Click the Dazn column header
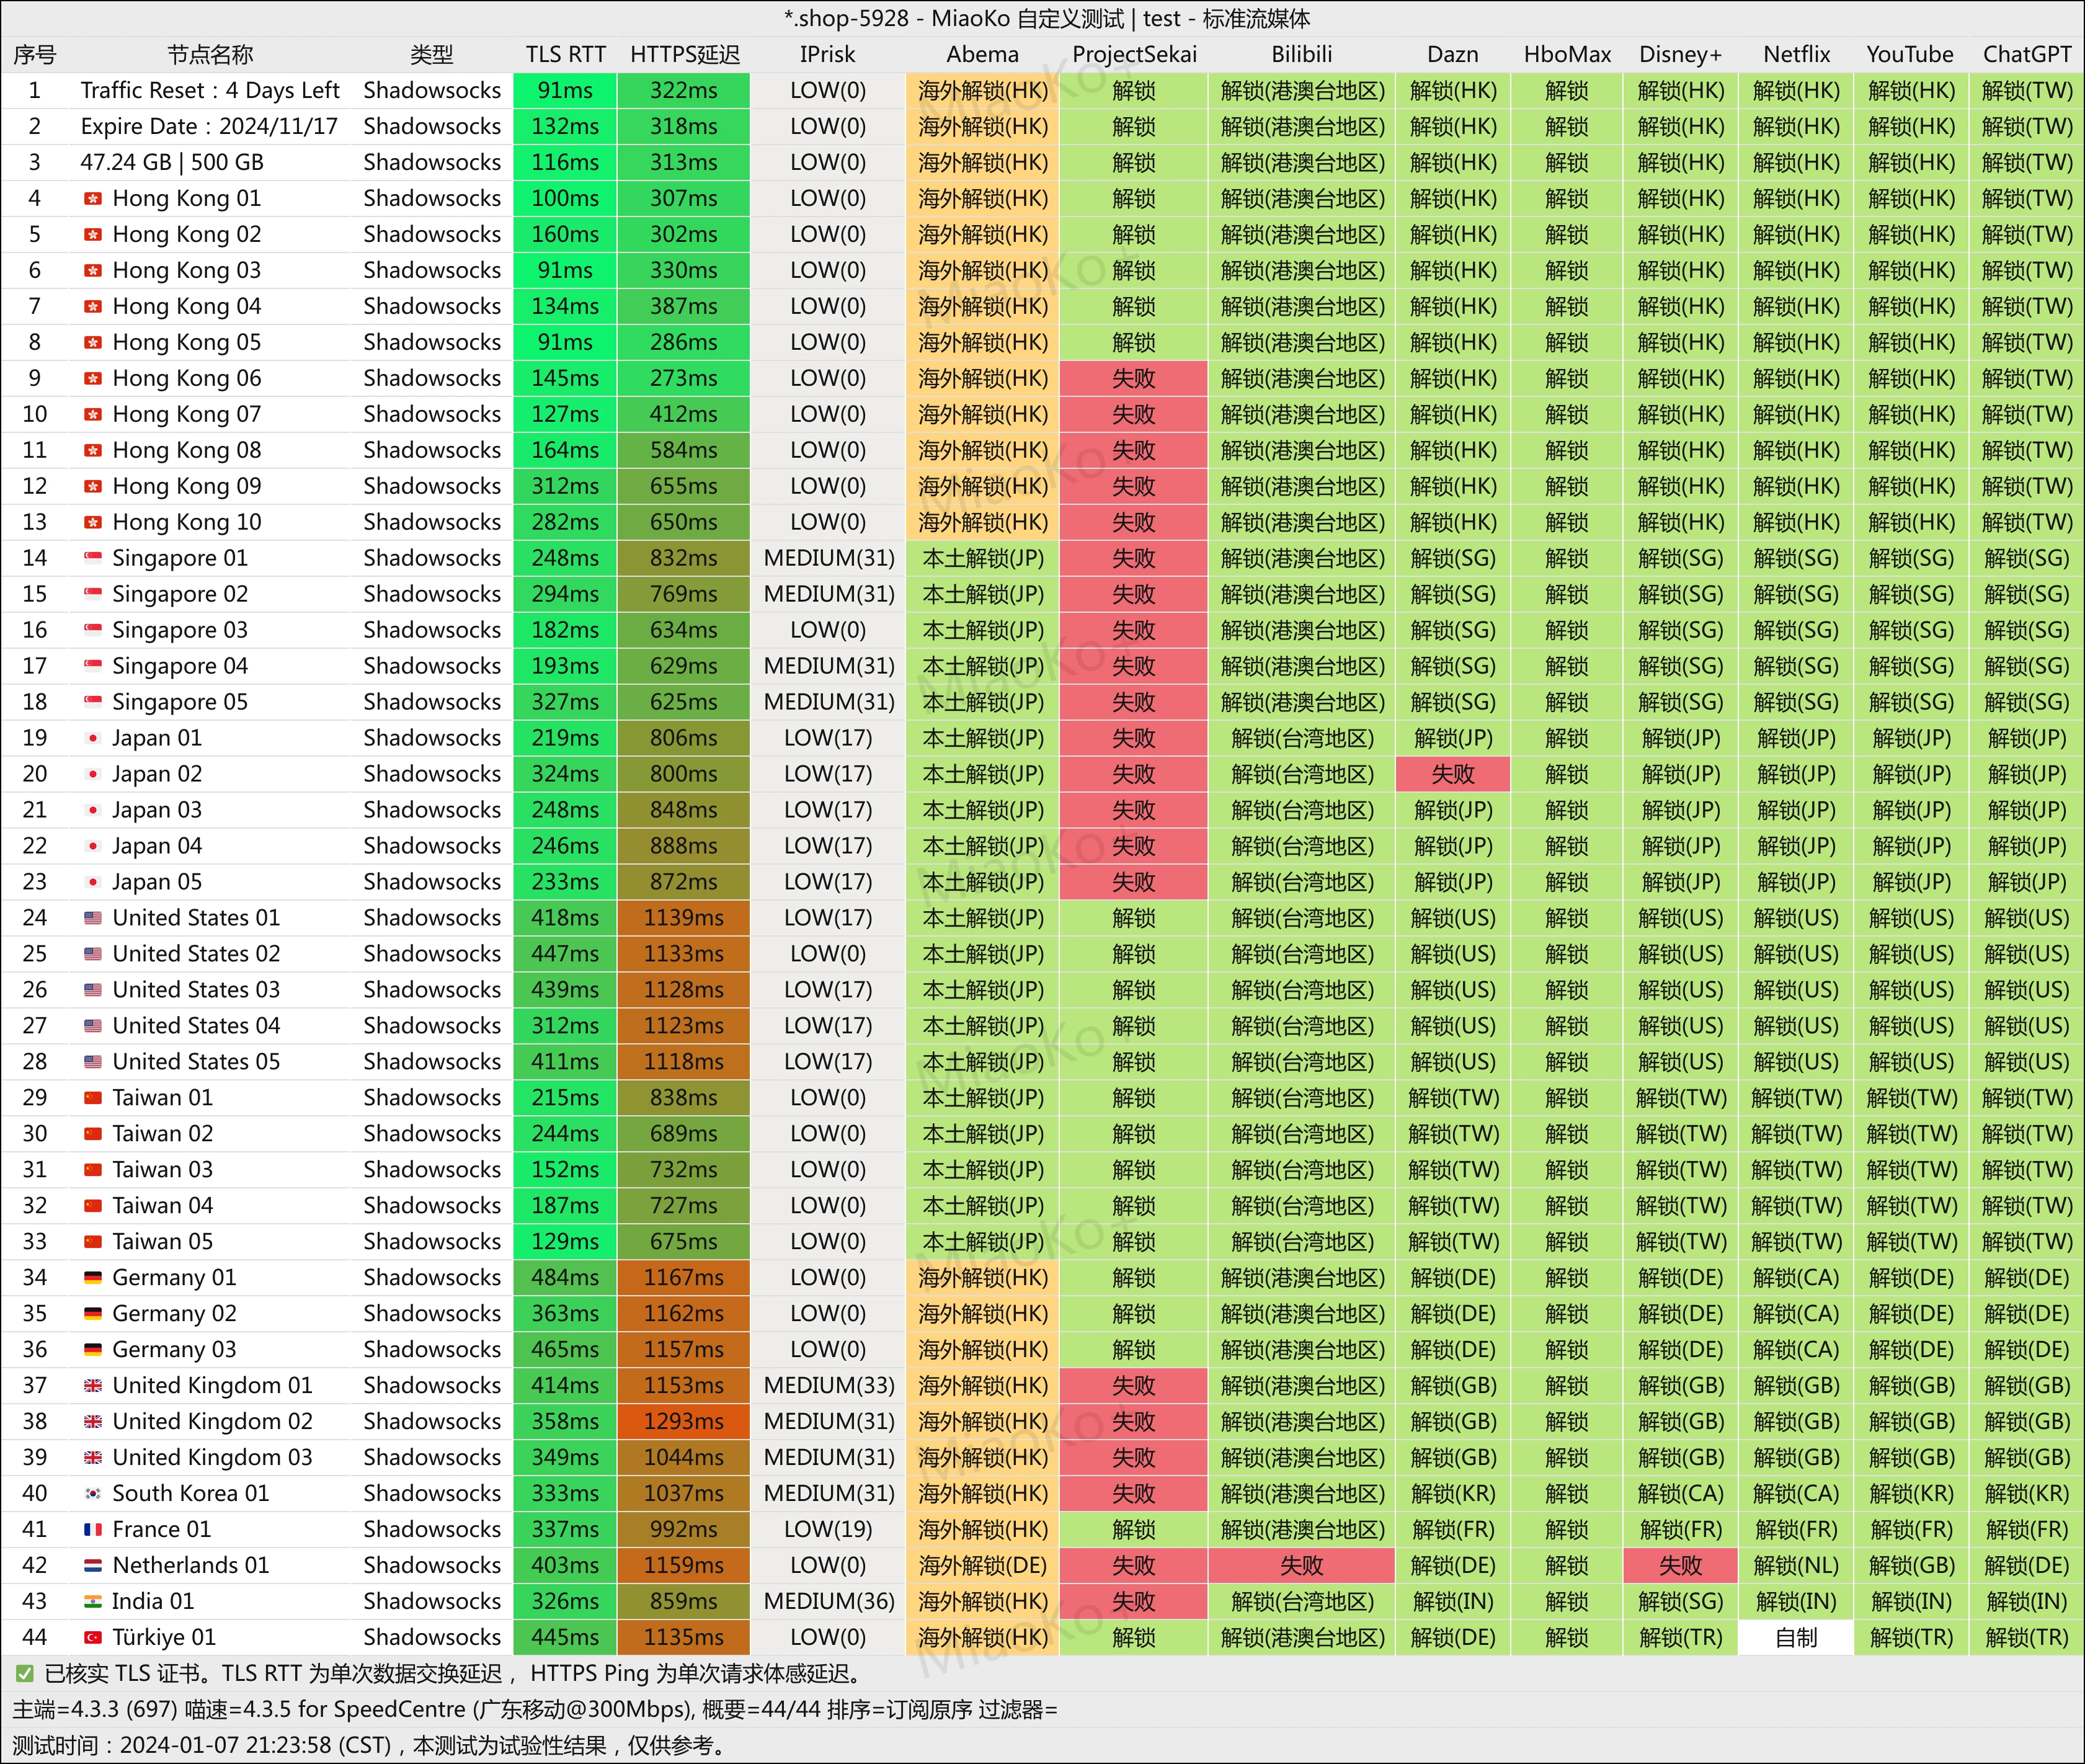This screenshot has height=1764, width=2085. (x=1453, y=55)
